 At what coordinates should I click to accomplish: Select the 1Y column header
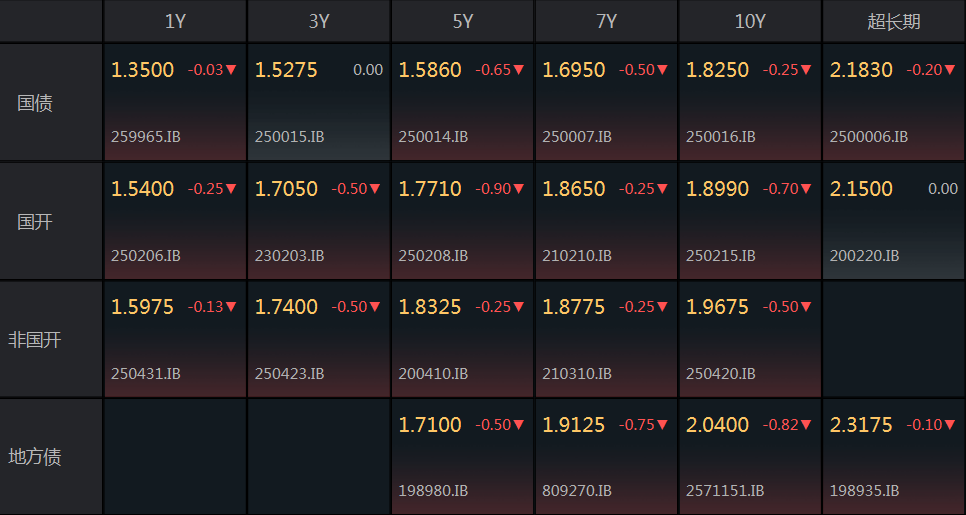(x=175, y=21)
